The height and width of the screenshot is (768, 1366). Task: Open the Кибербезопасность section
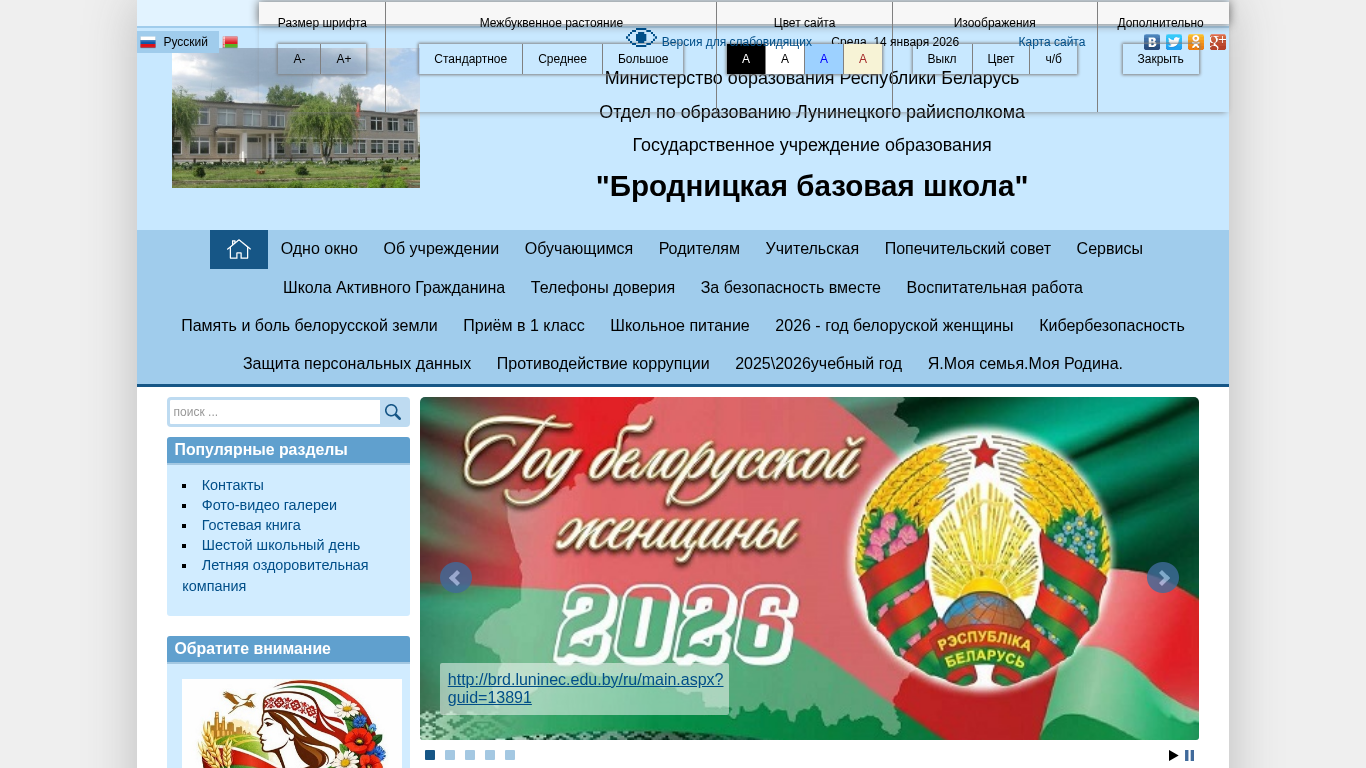(1112, 326)
